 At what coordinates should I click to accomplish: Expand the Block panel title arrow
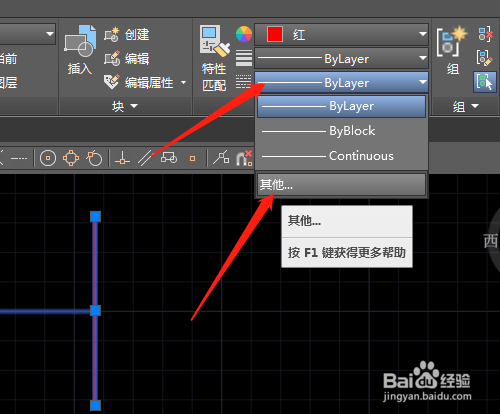tap(134, 106)
